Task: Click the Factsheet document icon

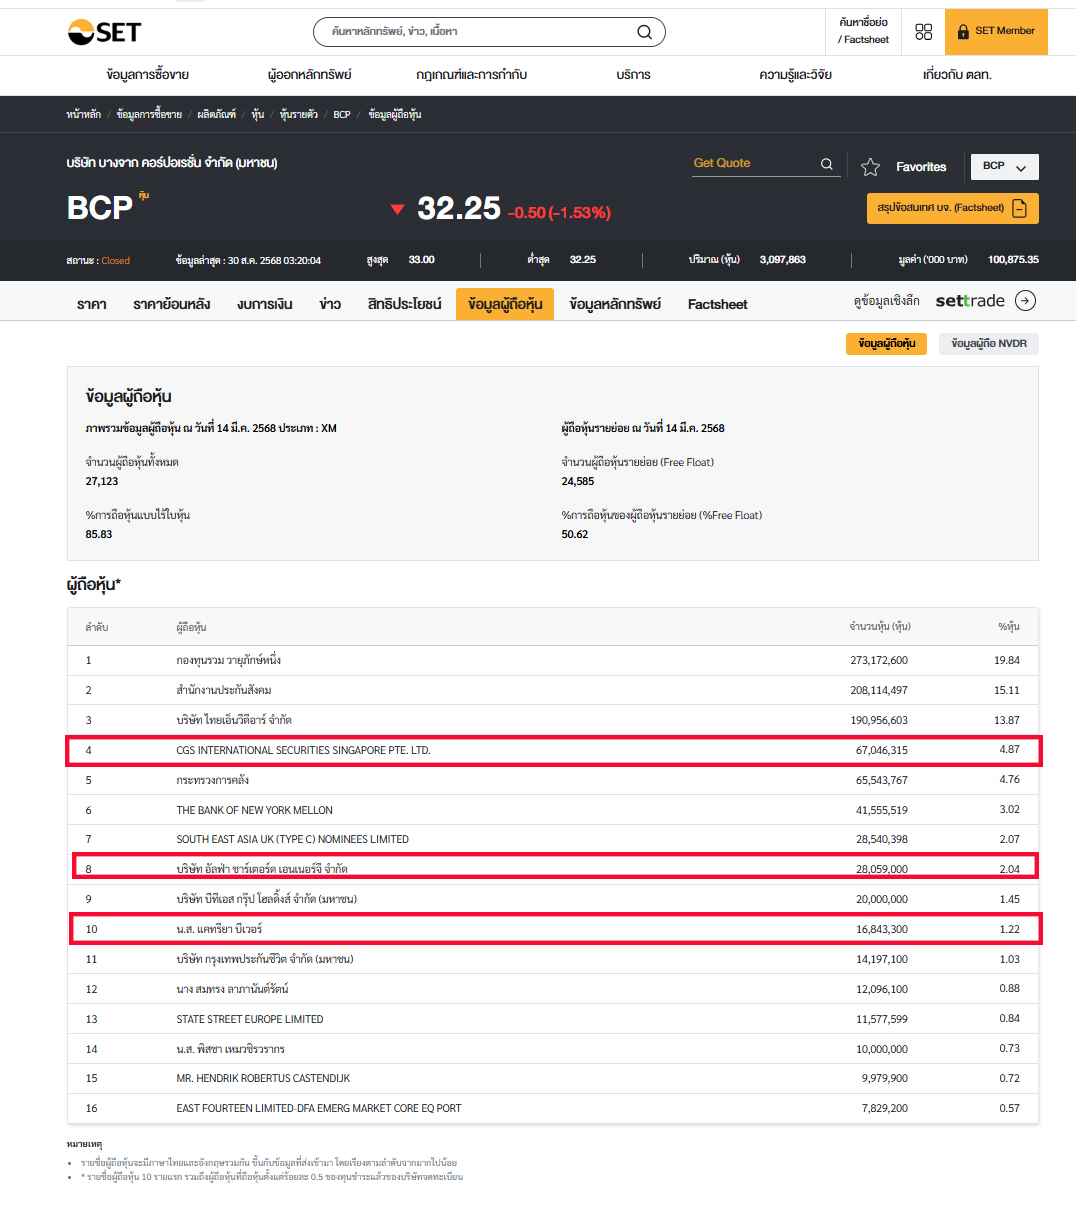Action: pyautogui.click(x=1019, y=208)
